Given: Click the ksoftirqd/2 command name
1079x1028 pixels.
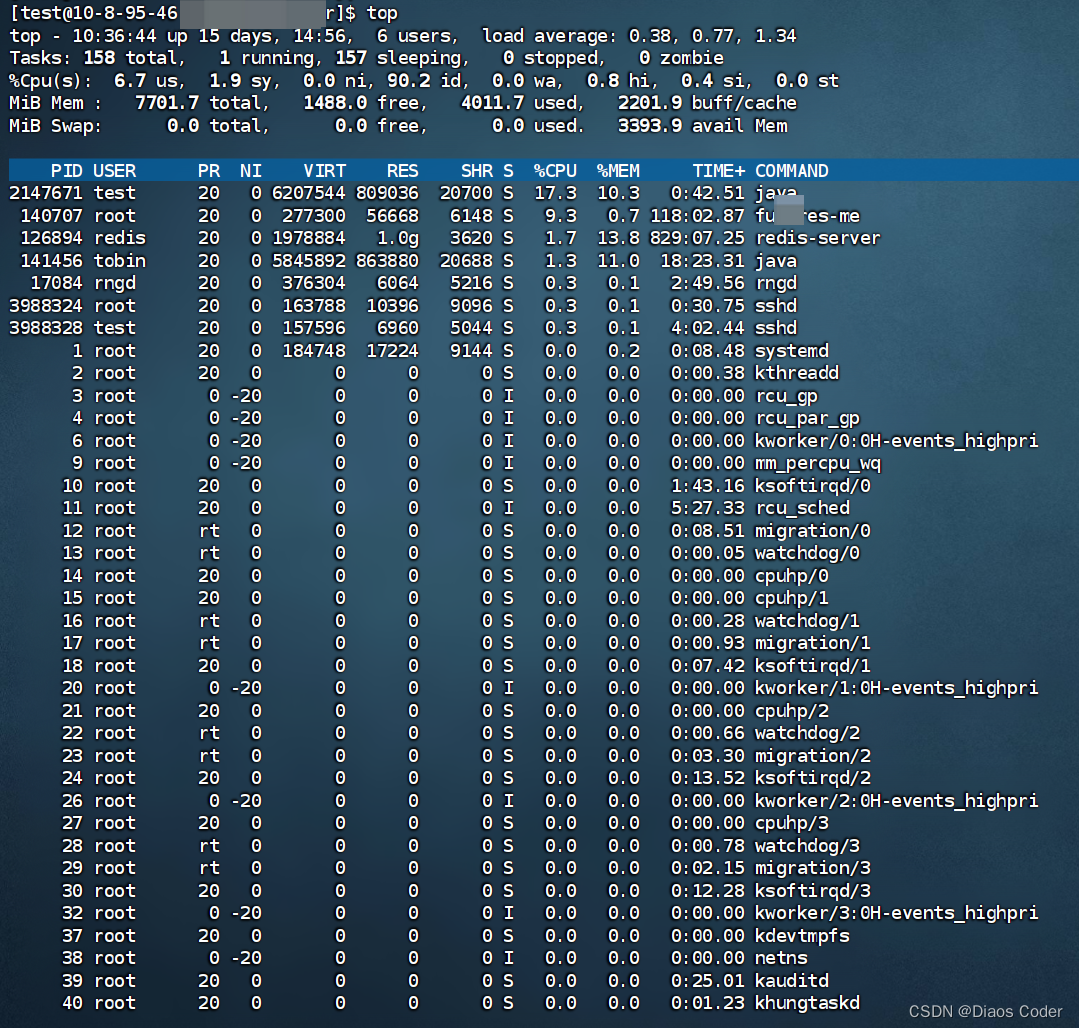Looking at the screenshot, I should [x=813, y=778].
